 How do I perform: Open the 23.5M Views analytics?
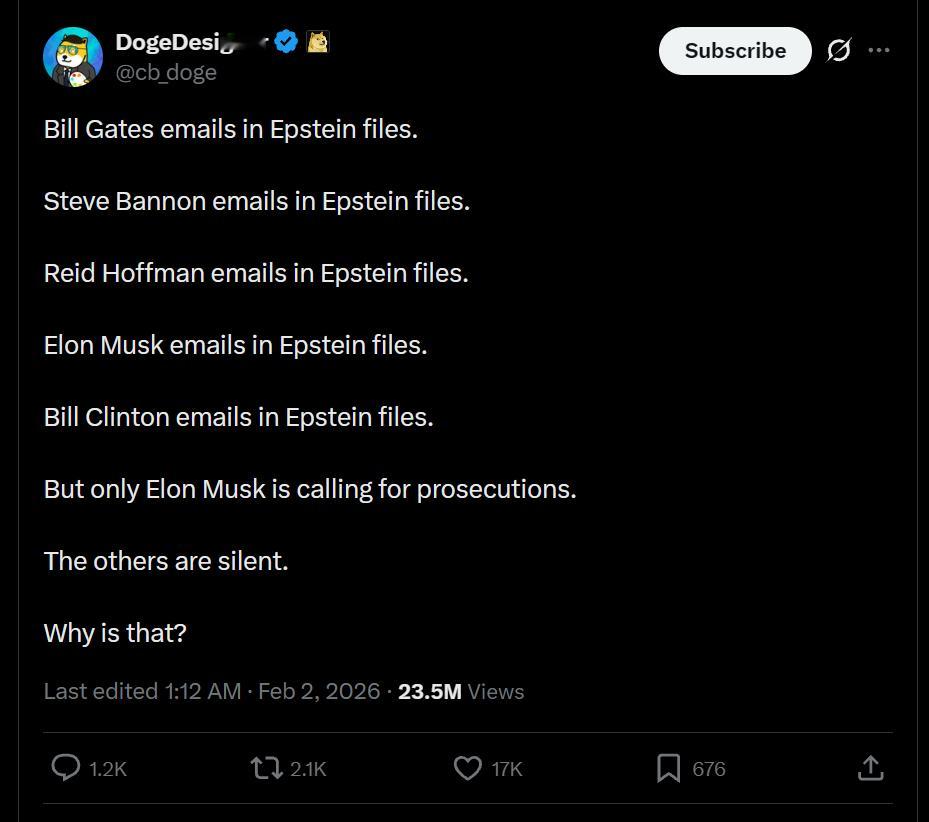[460, 691]
